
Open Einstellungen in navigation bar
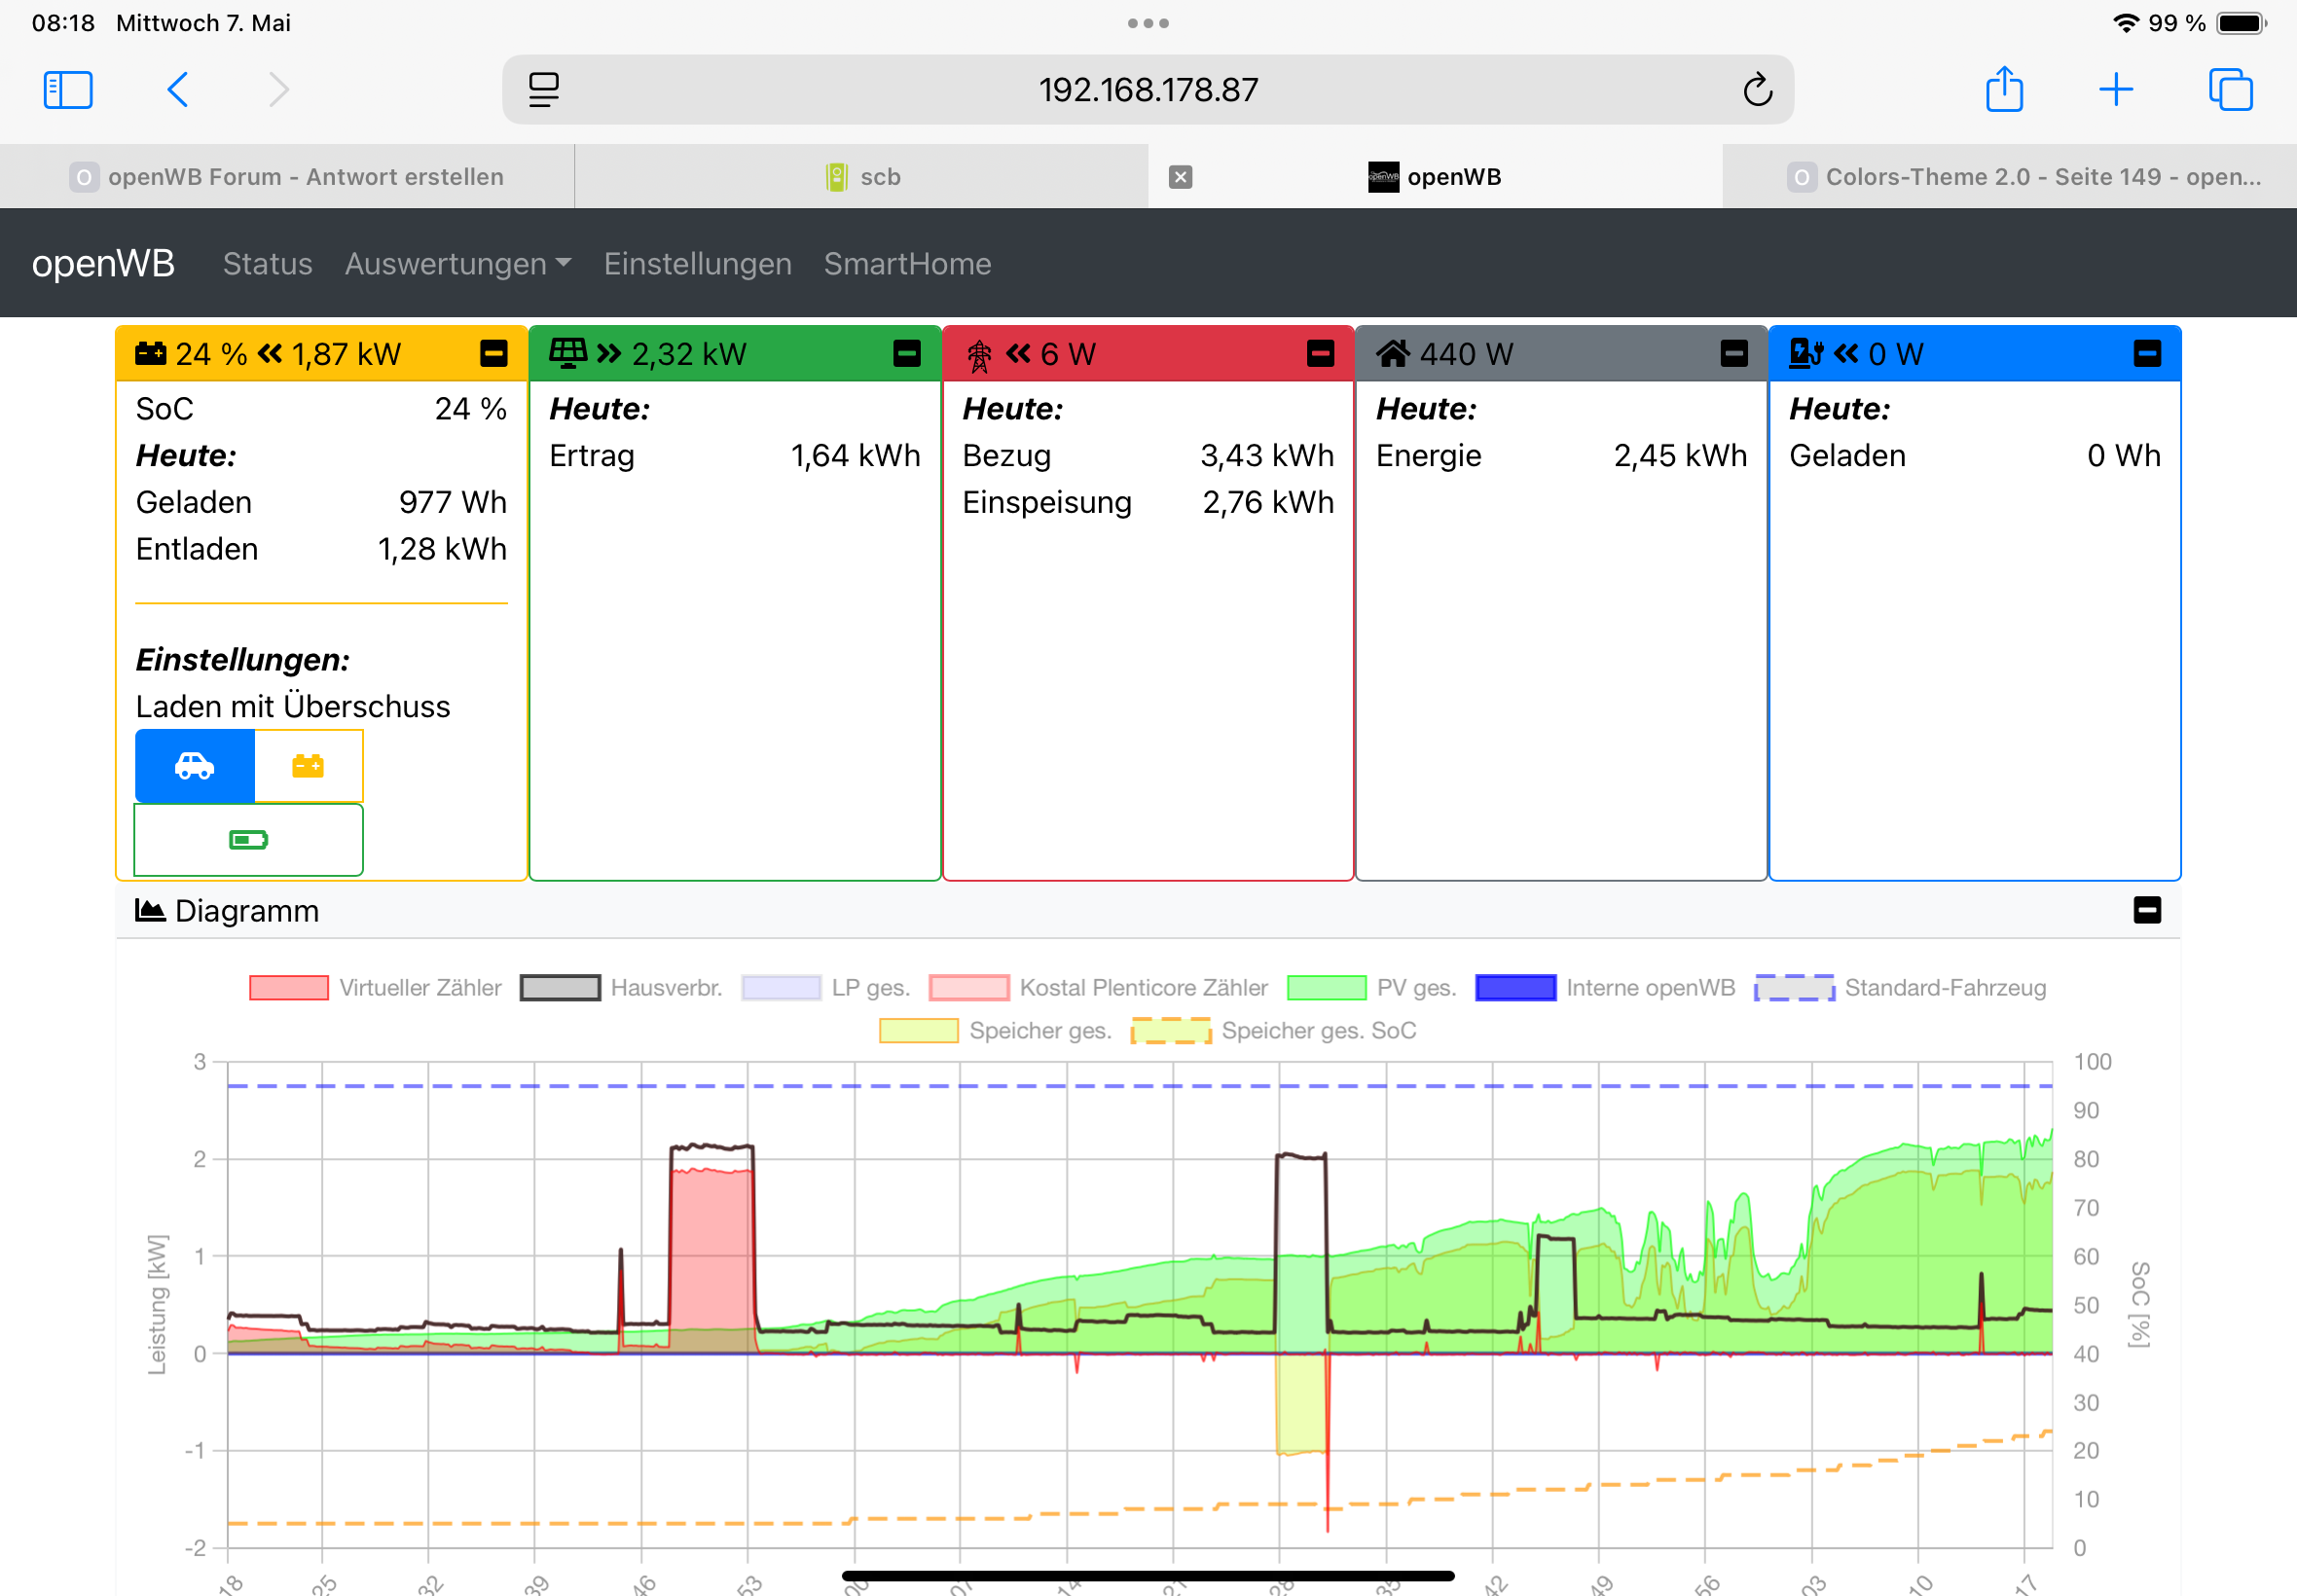point(697,264)
